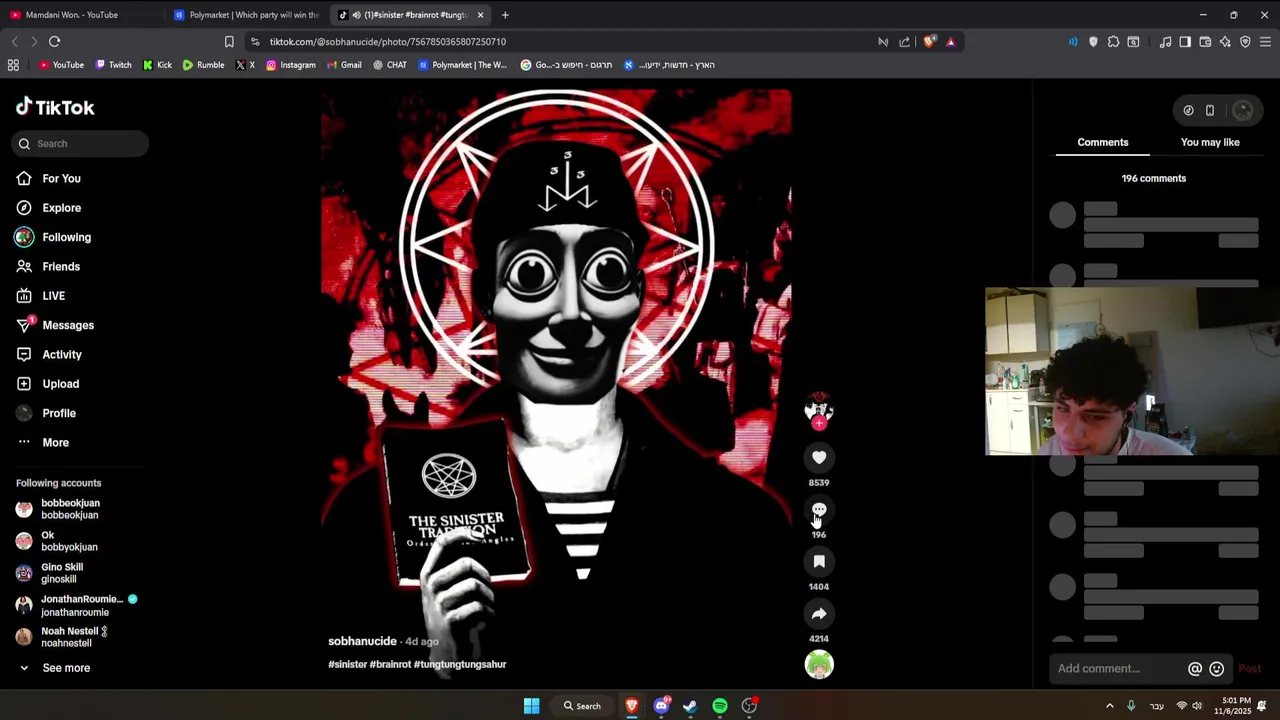Open the Kick bookmark

pyautogui.click(x=157, y=65)
